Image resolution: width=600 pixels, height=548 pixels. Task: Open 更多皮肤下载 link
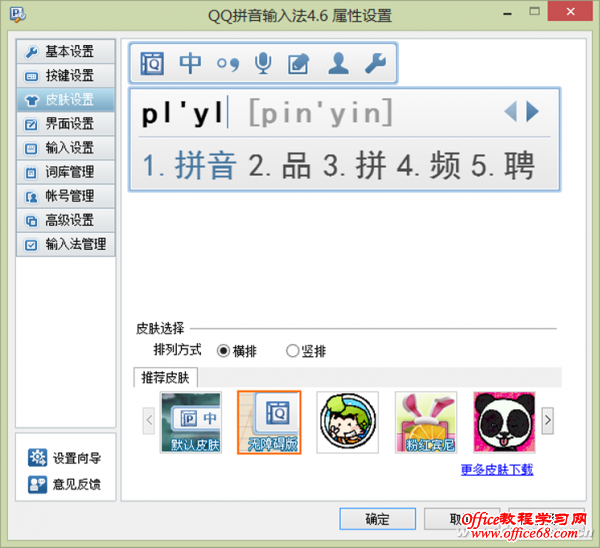(497, 470)
